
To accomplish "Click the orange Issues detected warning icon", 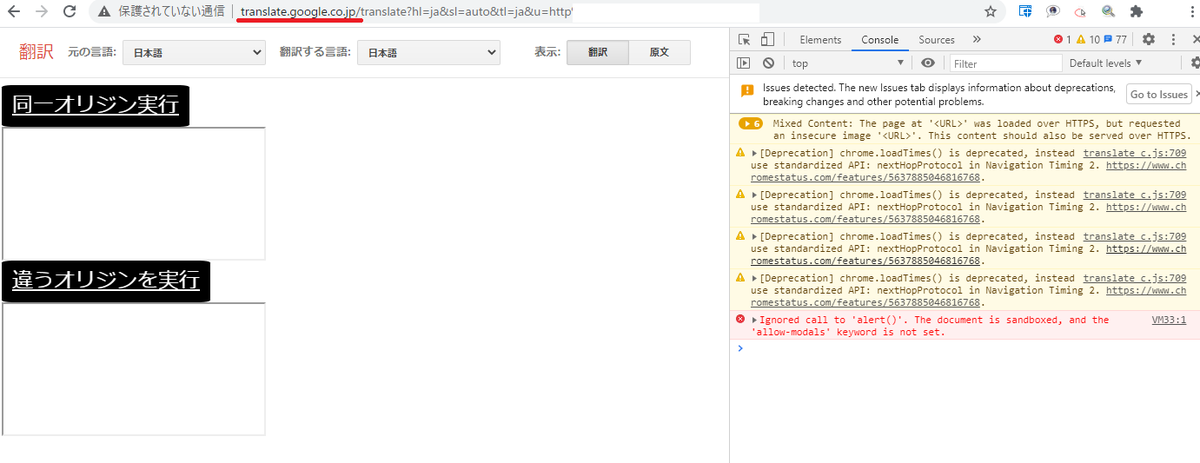I will pyautogui.click(x=747, y=90).
